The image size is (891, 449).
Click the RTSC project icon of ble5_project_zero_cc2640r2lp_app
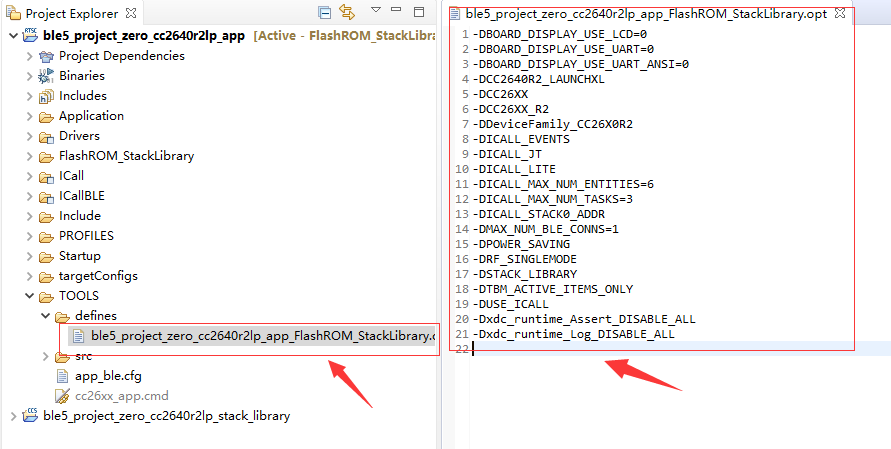click(30, 35)
